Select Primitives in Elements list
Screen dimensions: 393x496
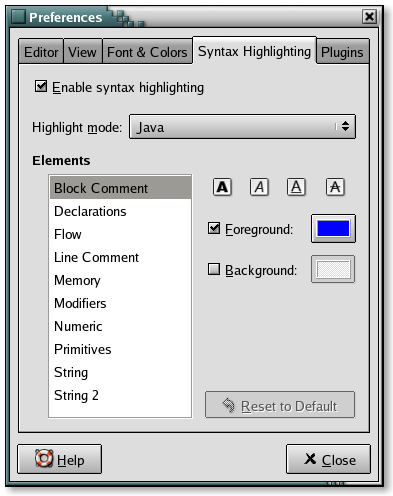120,349
